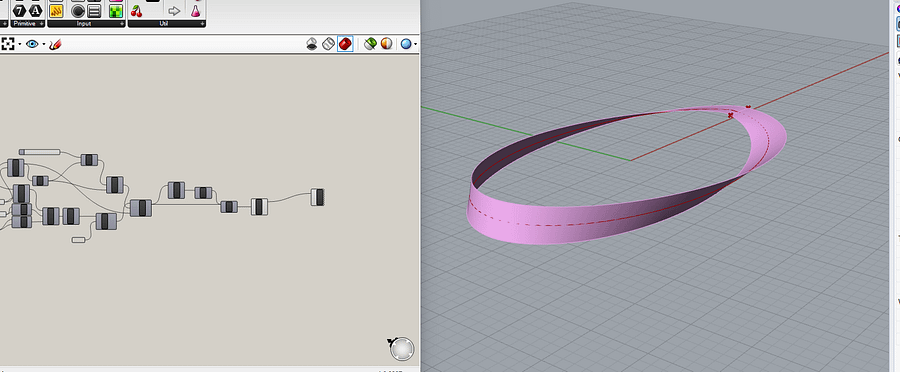This screenshot has width=900, height=372.
Task: Select the grey arrow icon in the Util group
Action: tap(174, 11)
